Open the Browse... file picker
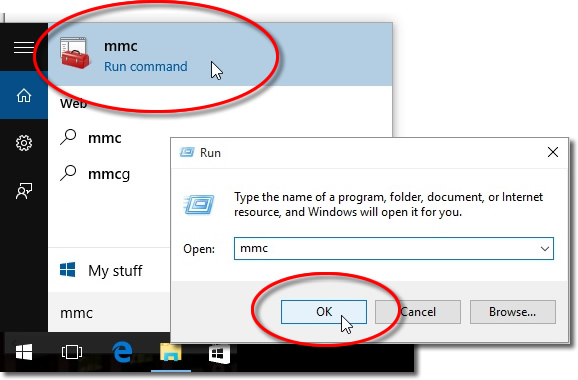 click(x=512, y=312)
